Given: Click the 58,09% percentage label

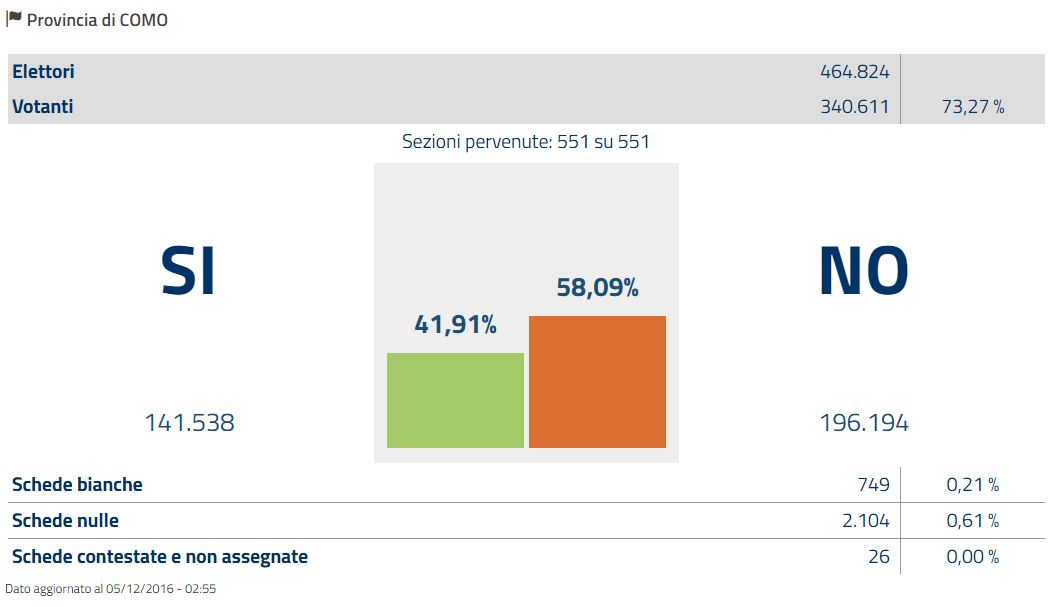Looking at the screenshot, I should [597, 288].
